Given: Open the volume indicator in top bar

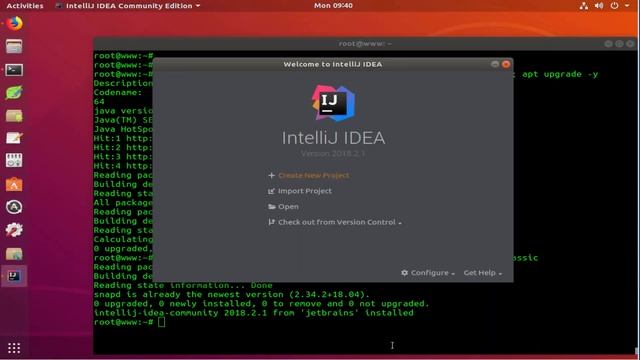Looking at the screenshot, I should point(599,6).
